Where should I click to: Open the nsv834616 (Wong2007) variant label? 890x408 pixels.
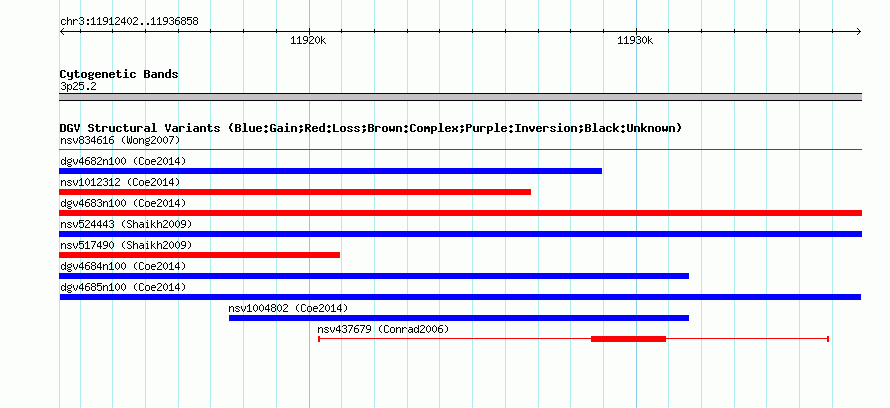click(x=120, y=140)
